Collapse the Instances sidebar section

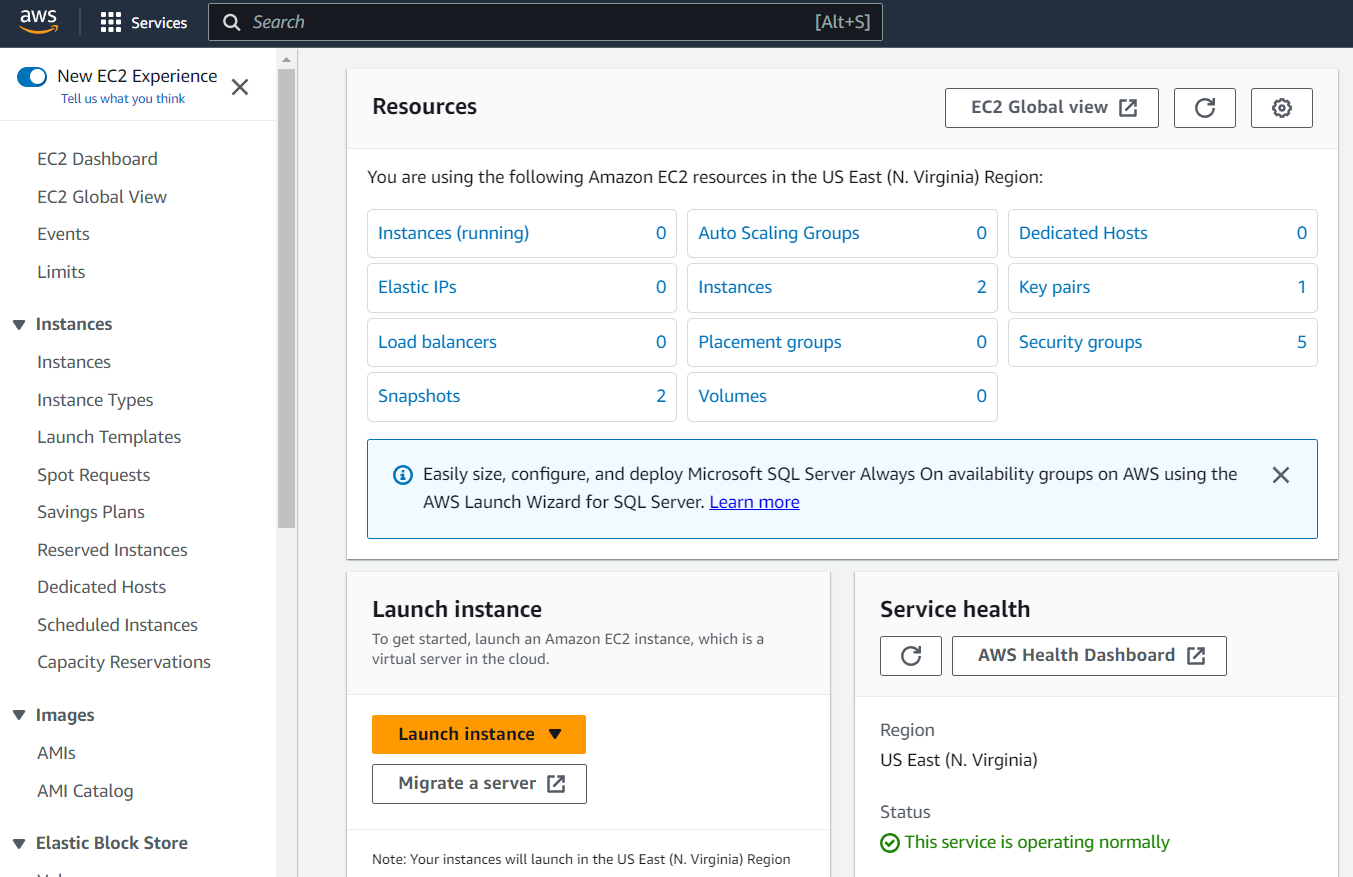pos(19,325)
